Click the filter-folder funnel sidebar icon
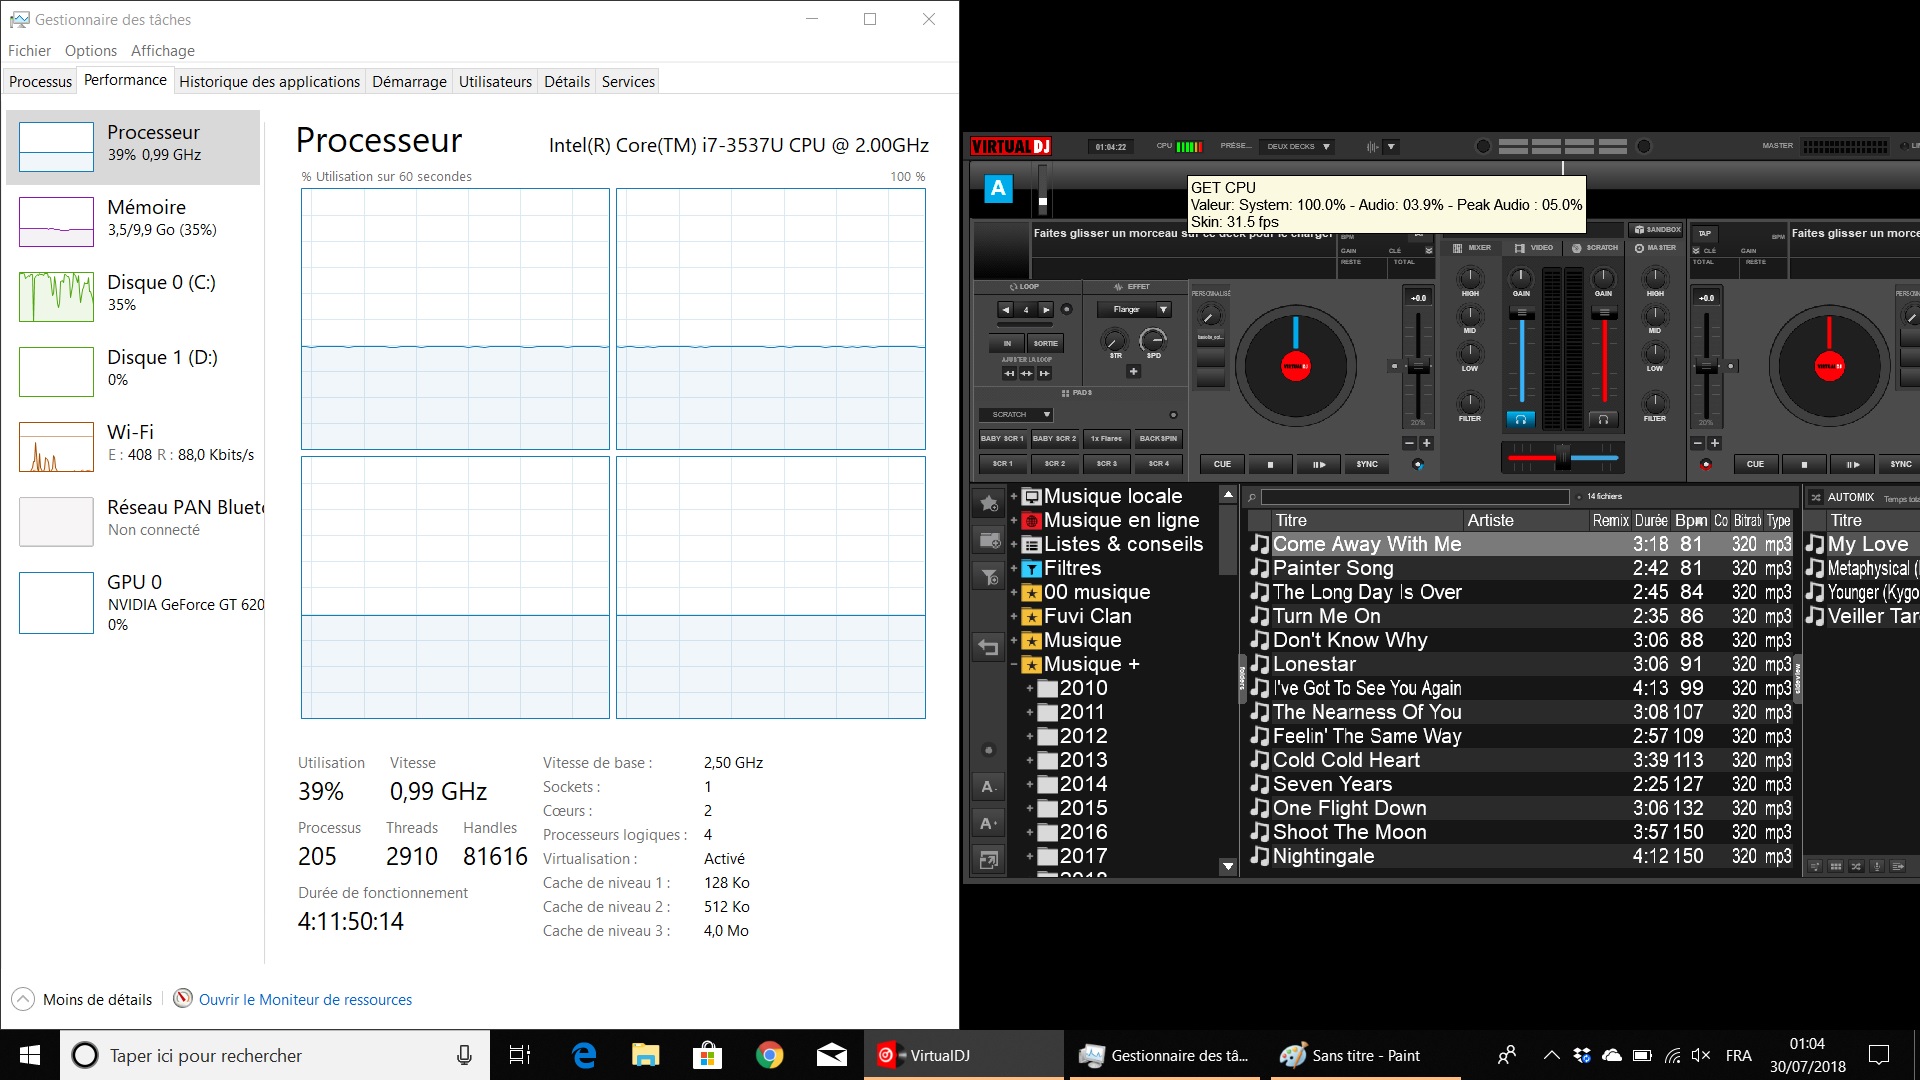 (x=989, y=577)
